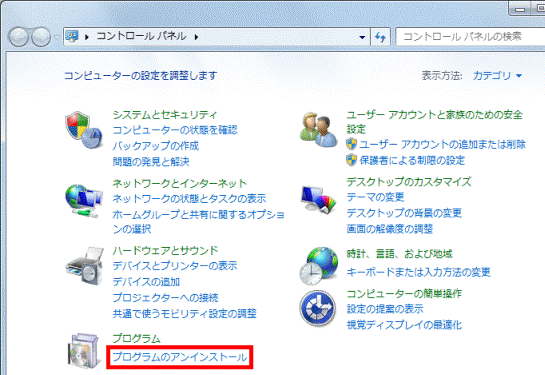
Task: Open 画面の解像度の調整 link
Action: point(390,229)
